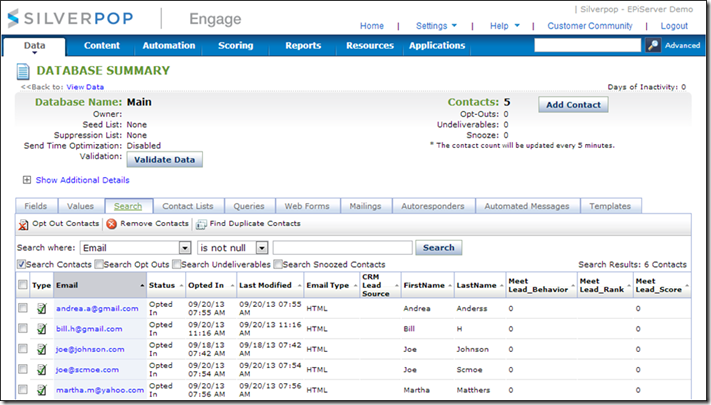Click Advanced search link
This screenshot has height=405, width=711.
[x=682, y=45]
